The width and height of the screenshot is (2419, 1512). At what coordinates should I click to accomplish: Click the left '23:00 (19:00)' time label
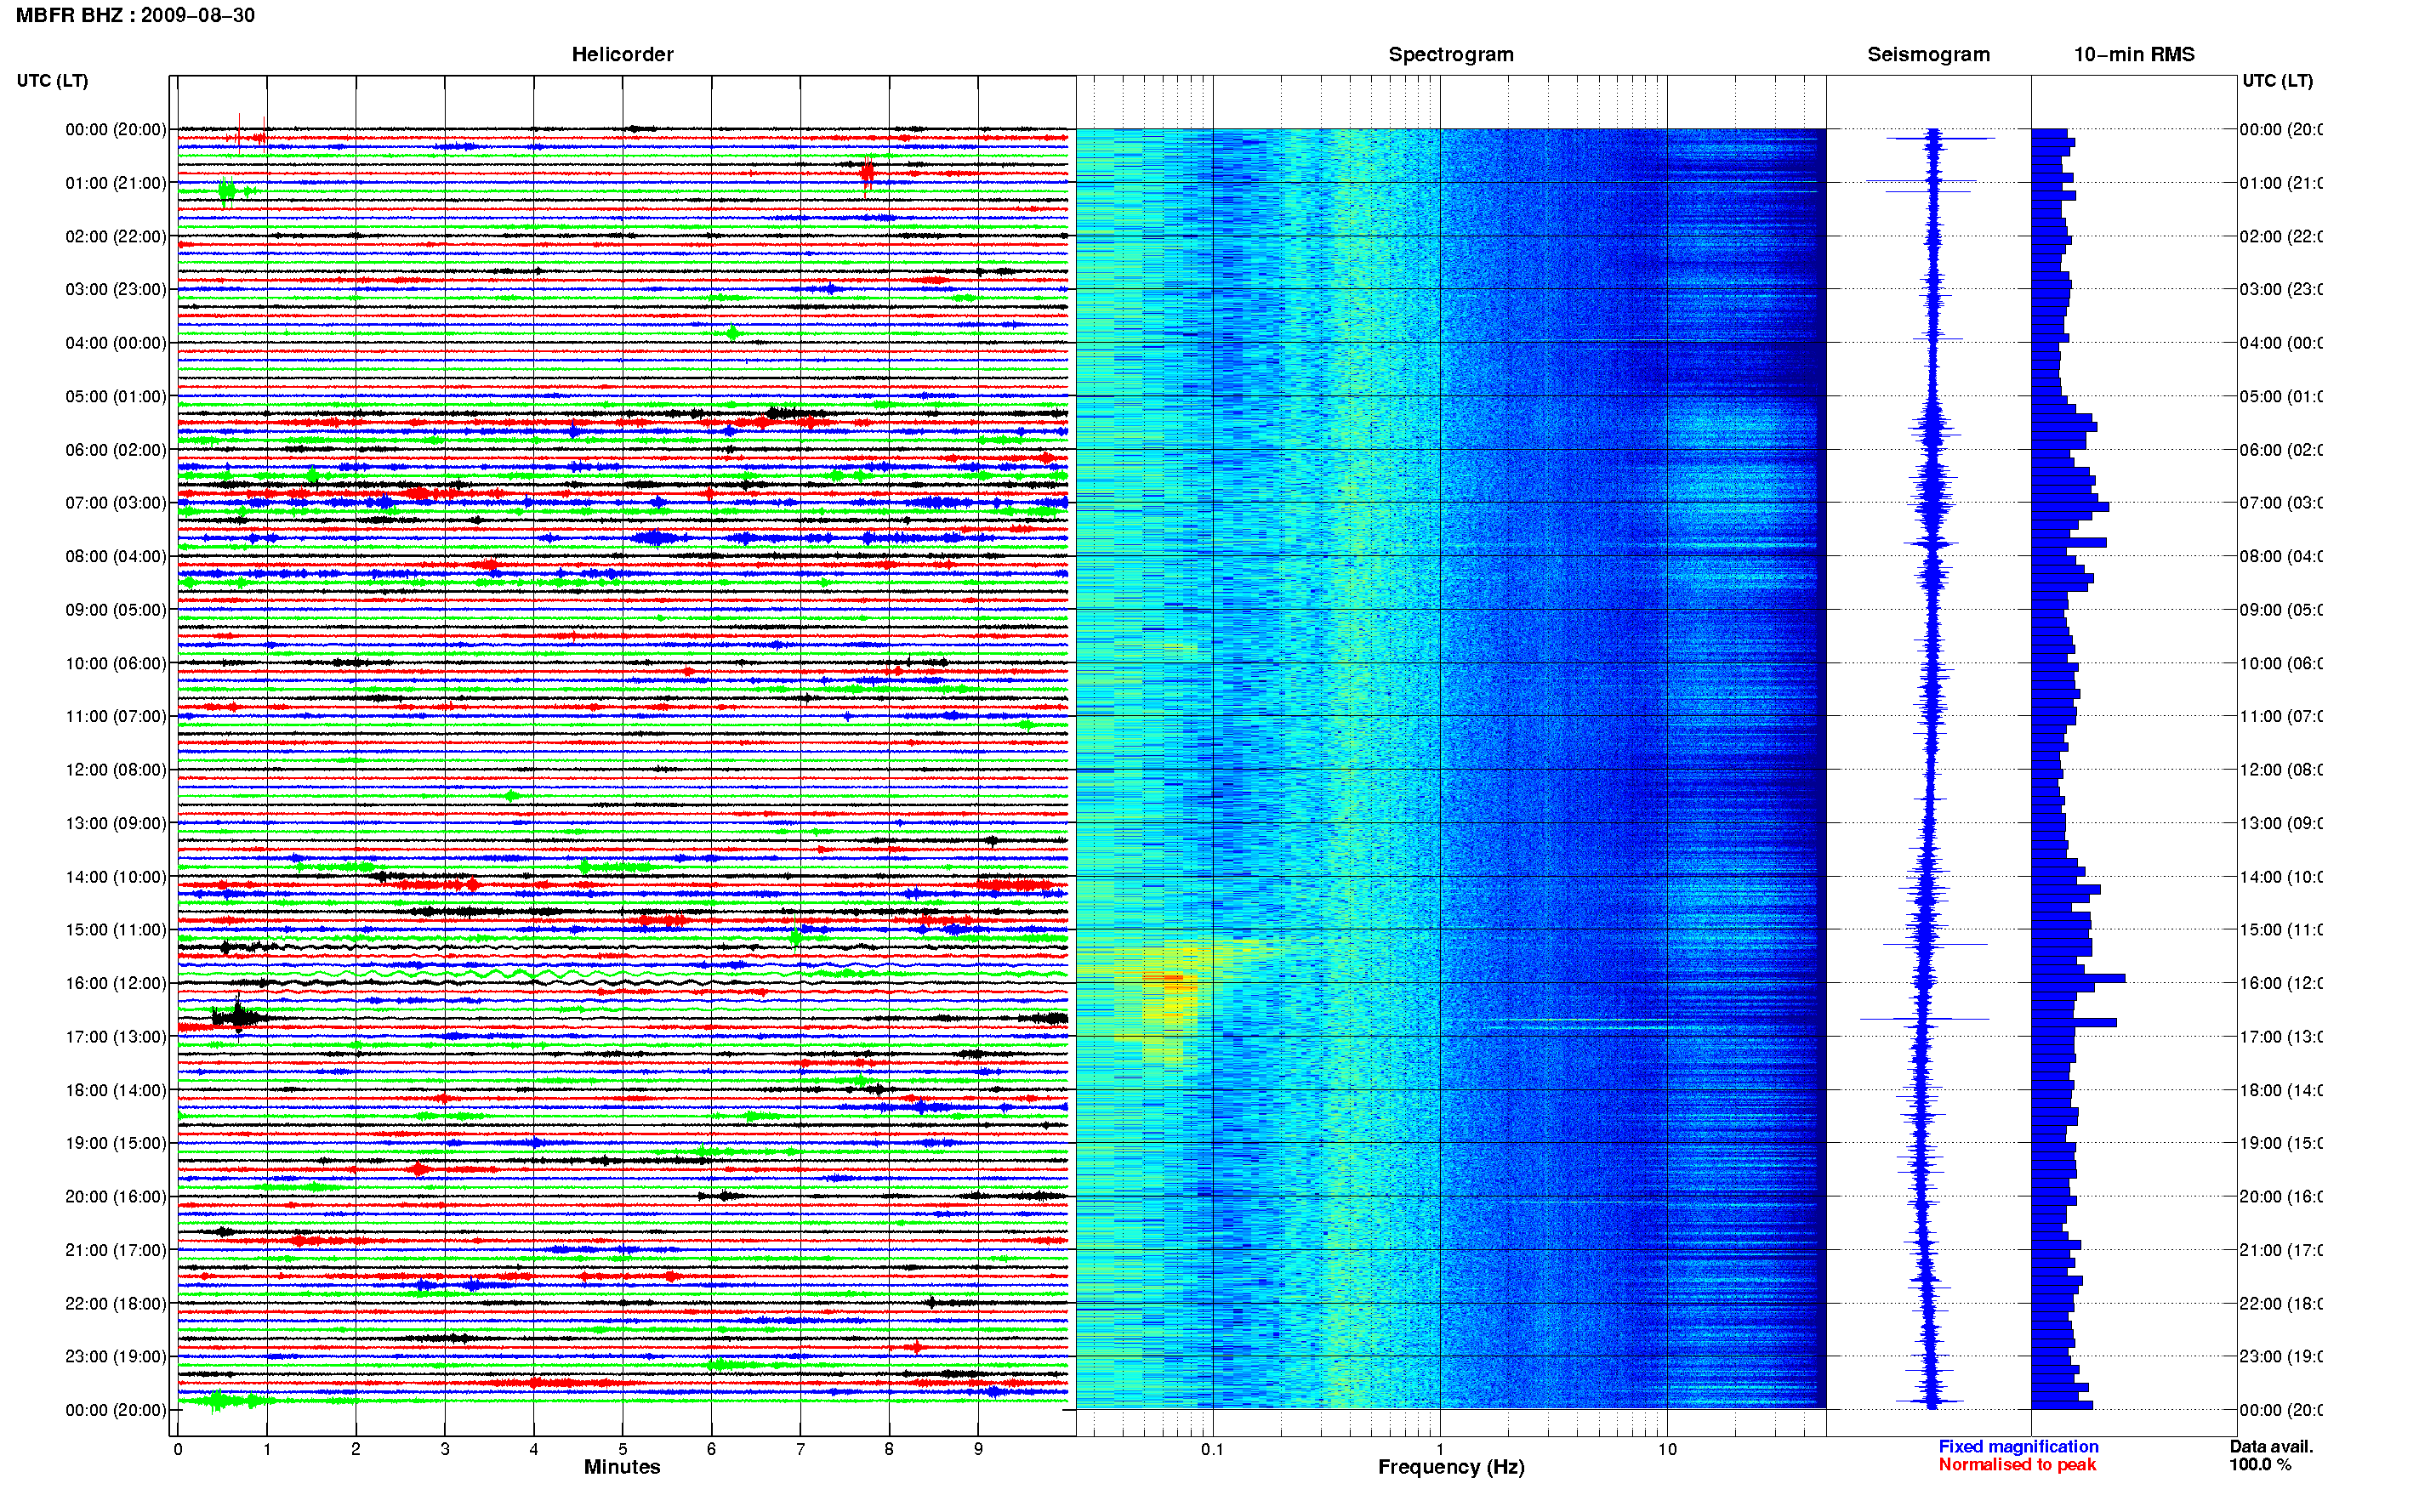point(116,1357)
